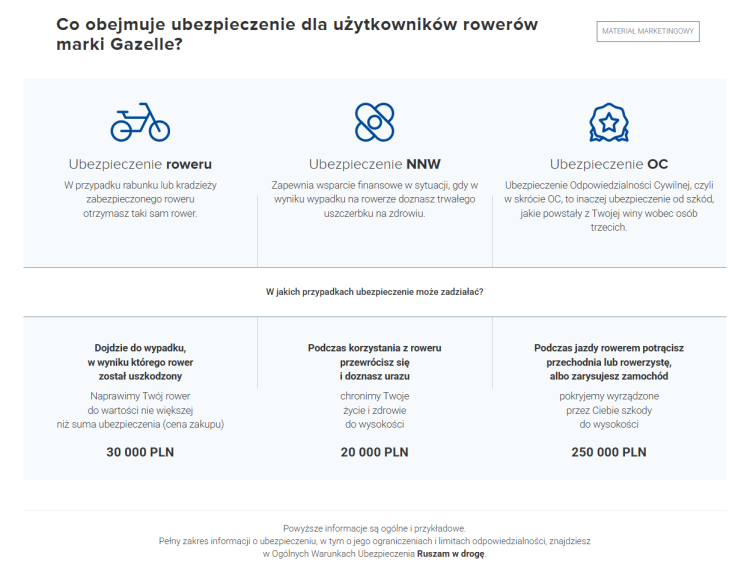This screenshot has height=573, width=750.
Task: Click the 20 000 PLN amount
Action: click(375, 452)
